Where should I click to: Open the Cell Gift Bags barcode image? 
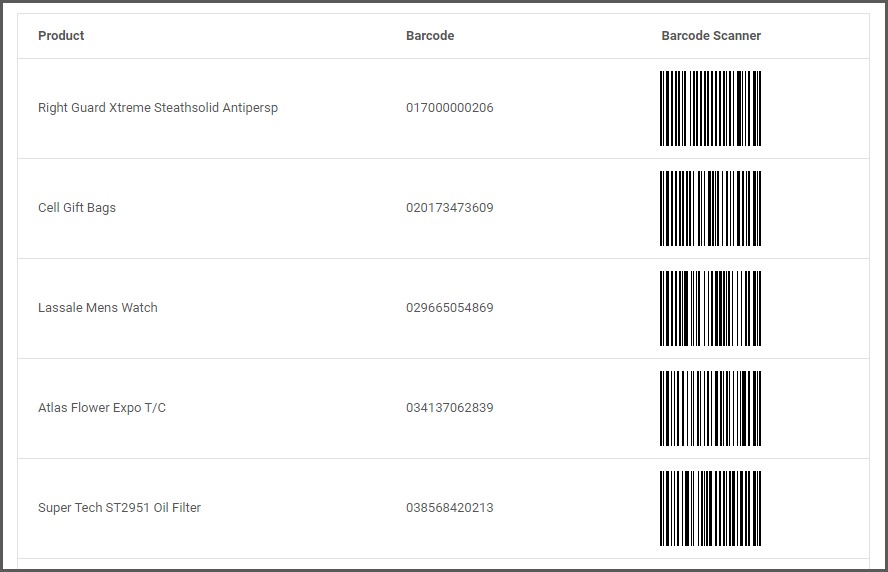(711, 208)
